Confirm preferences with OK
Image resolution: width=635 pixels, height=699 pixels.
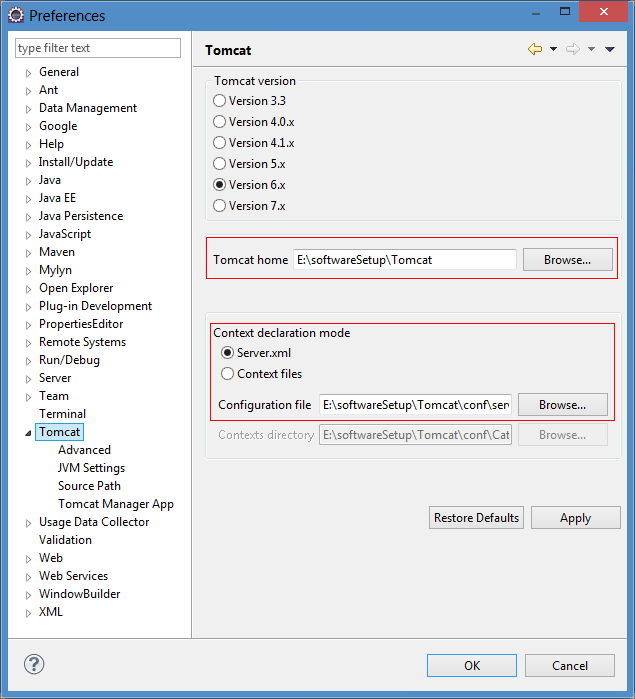[x=472, y=666]
